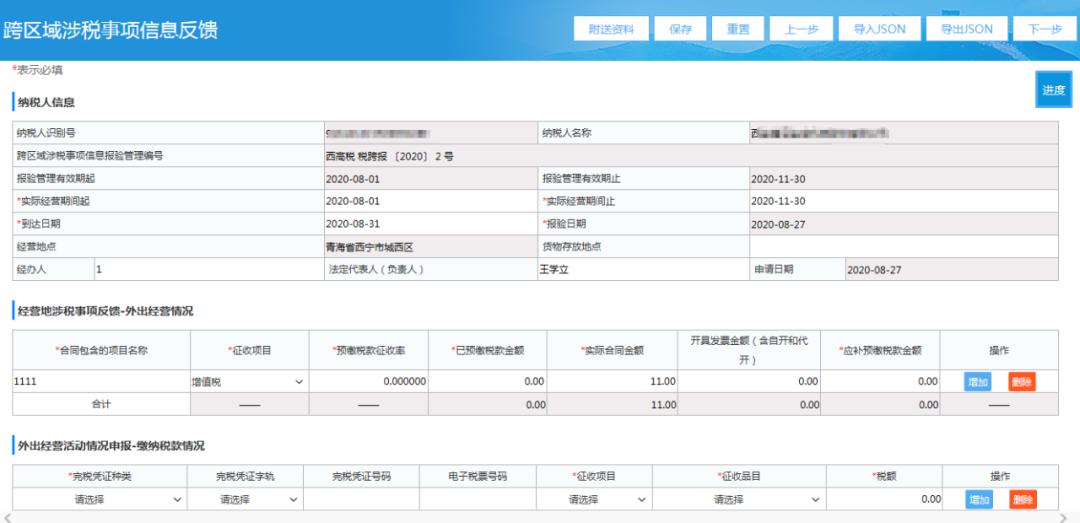Click the 外出经营情况 section heading
The width and height of the screenshot is (1080, 523).
pyautogui.click(x=105, y=311)
